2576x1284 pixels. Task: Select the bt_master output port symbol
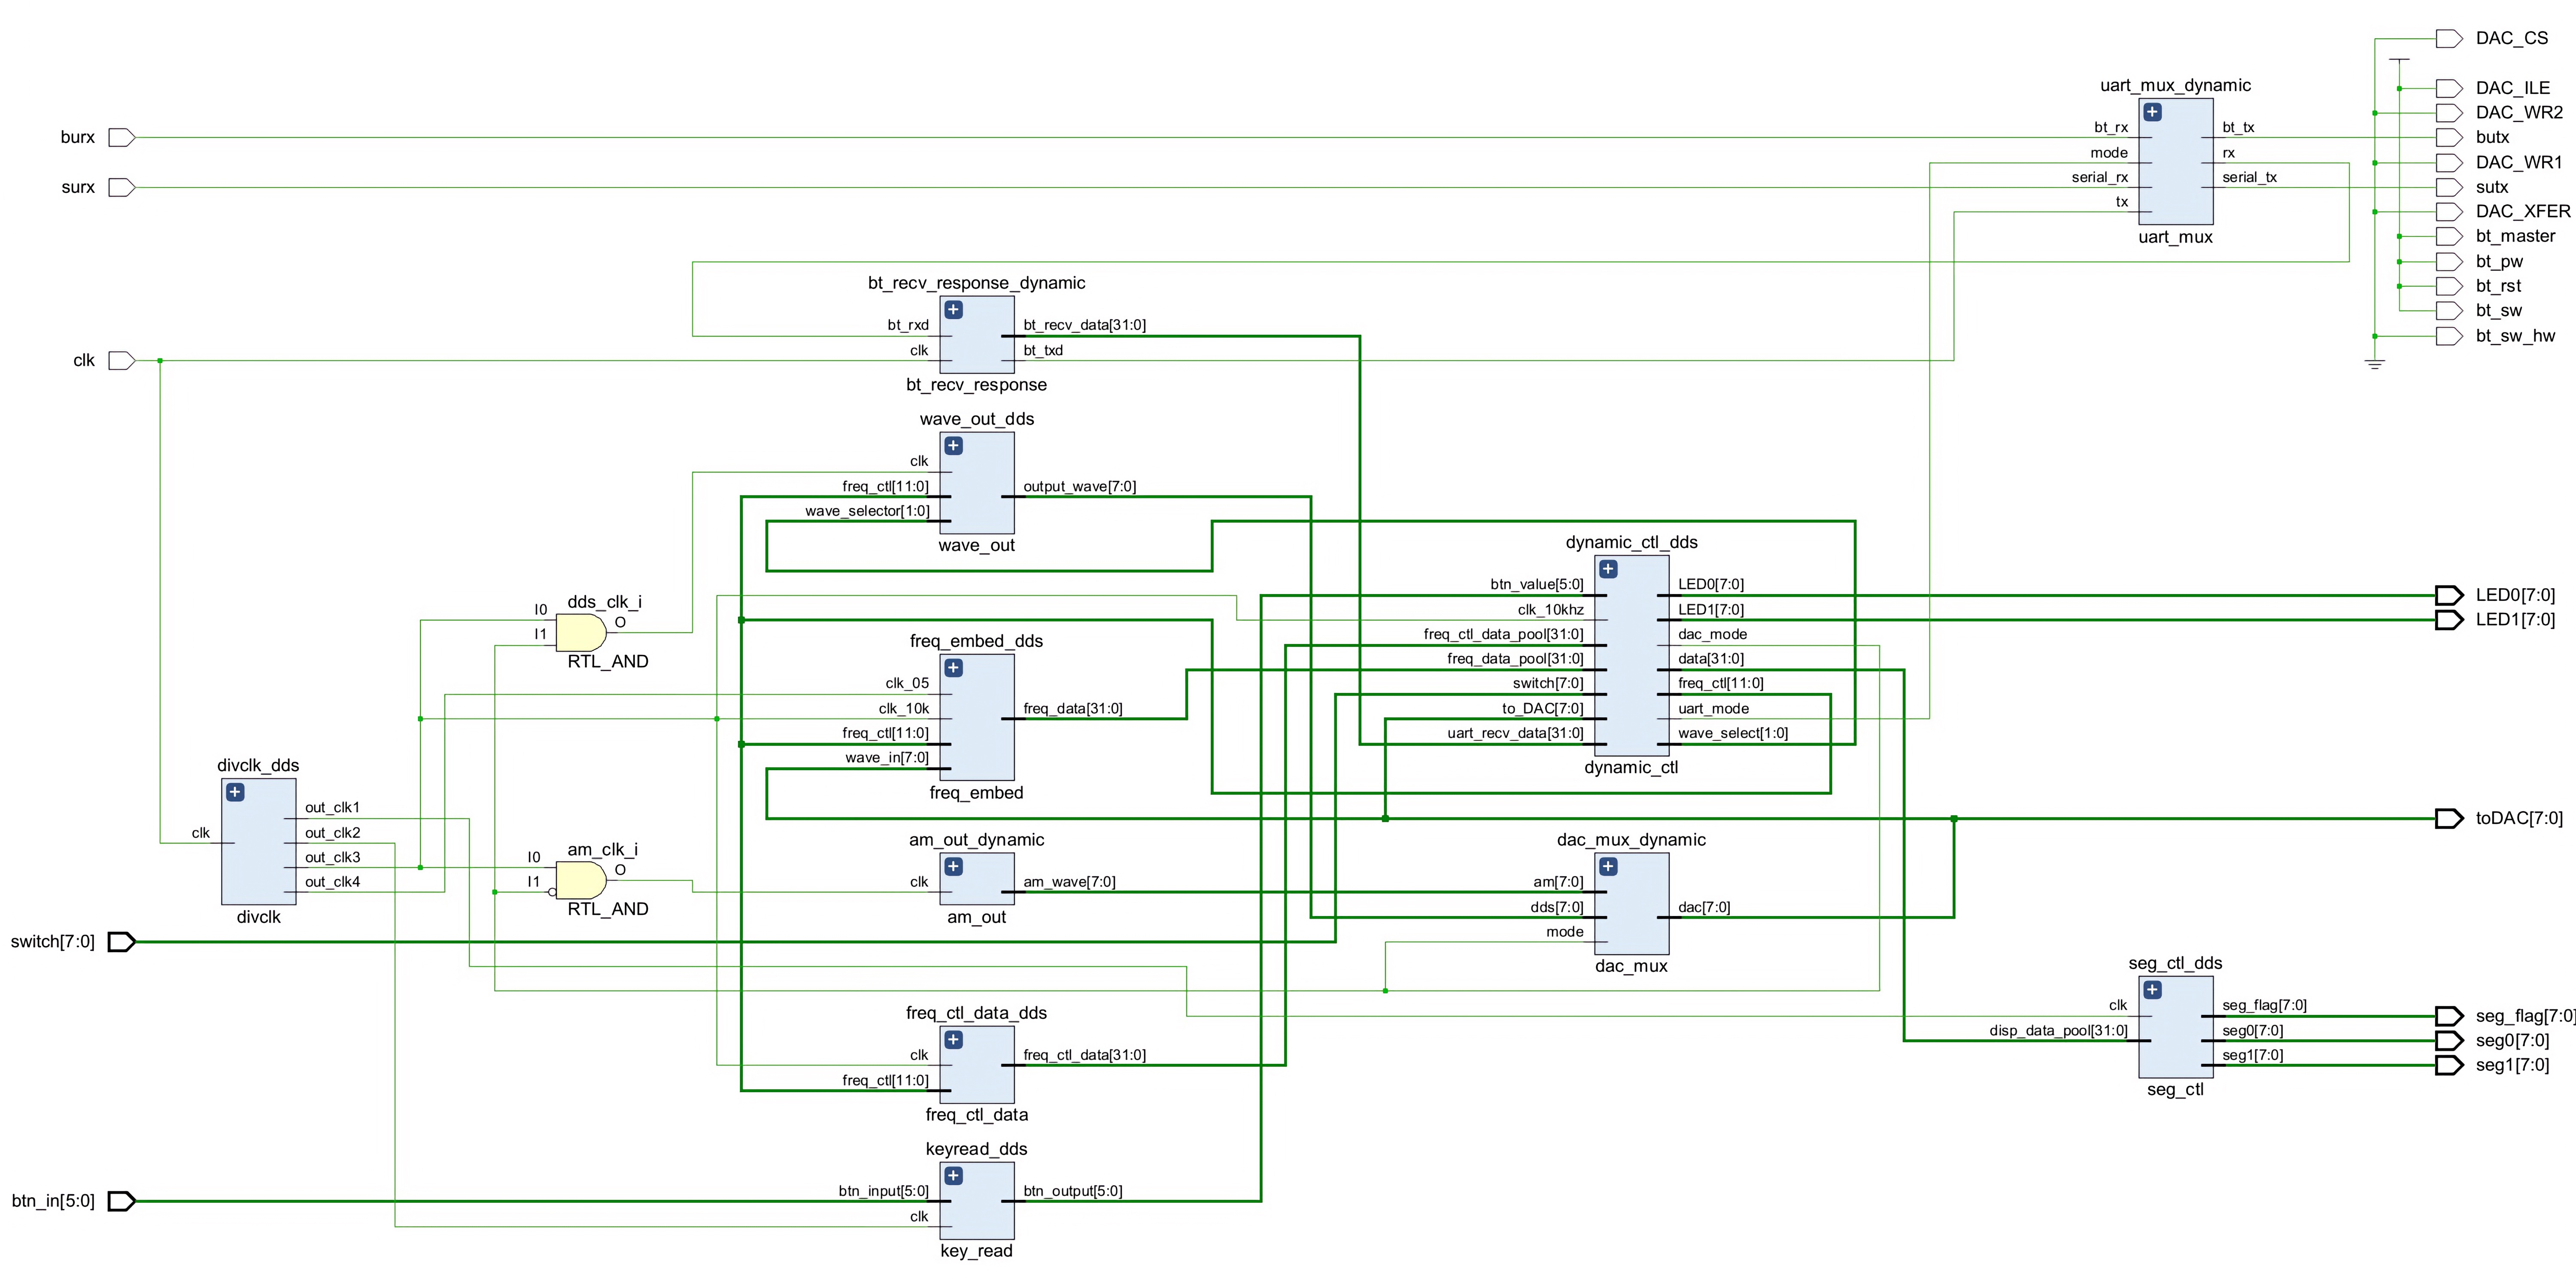click(2448, 236)
